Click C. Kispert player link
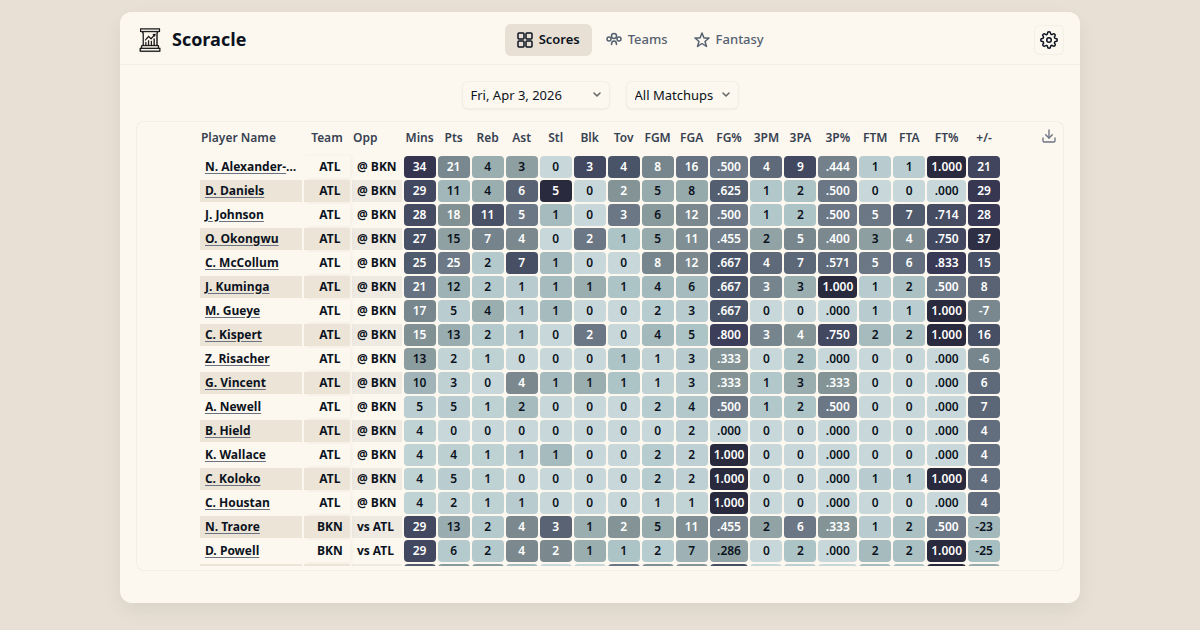 (x=233, y=335)
